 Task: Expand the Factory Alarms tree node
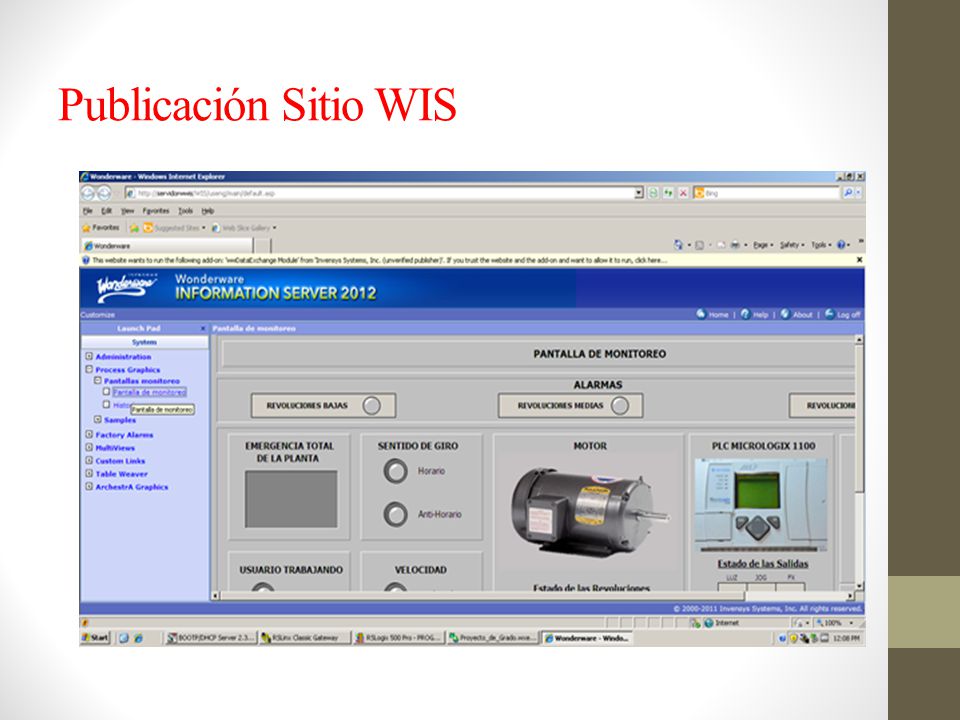point(89,435)
